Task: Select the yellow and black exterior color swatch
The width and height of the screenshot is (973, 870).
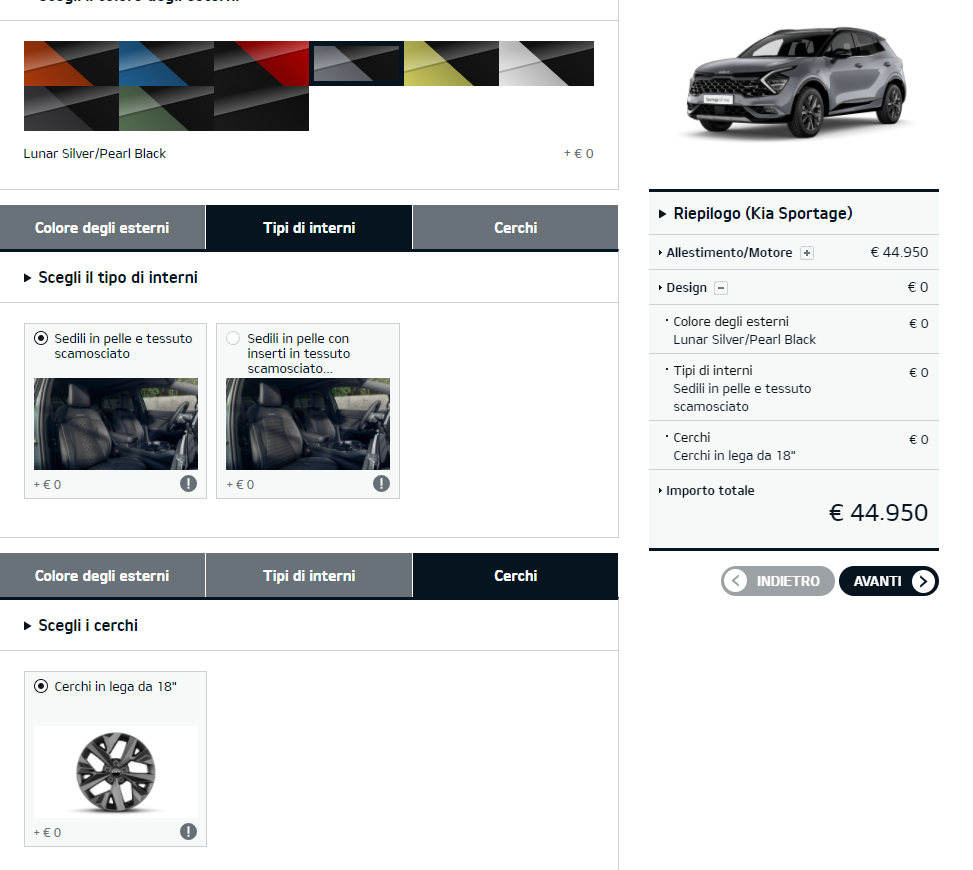Action: click(451, 63)
